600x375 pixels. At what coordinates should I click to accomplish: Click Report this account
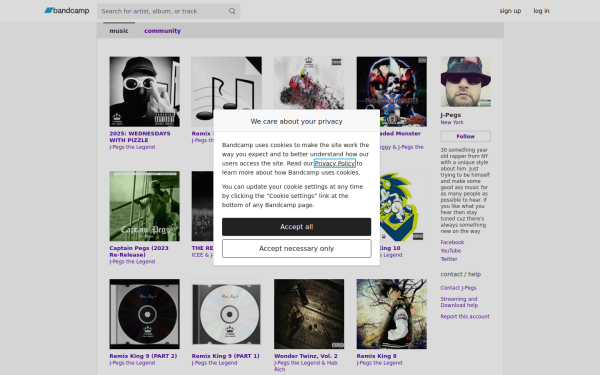tap(465, 316)
